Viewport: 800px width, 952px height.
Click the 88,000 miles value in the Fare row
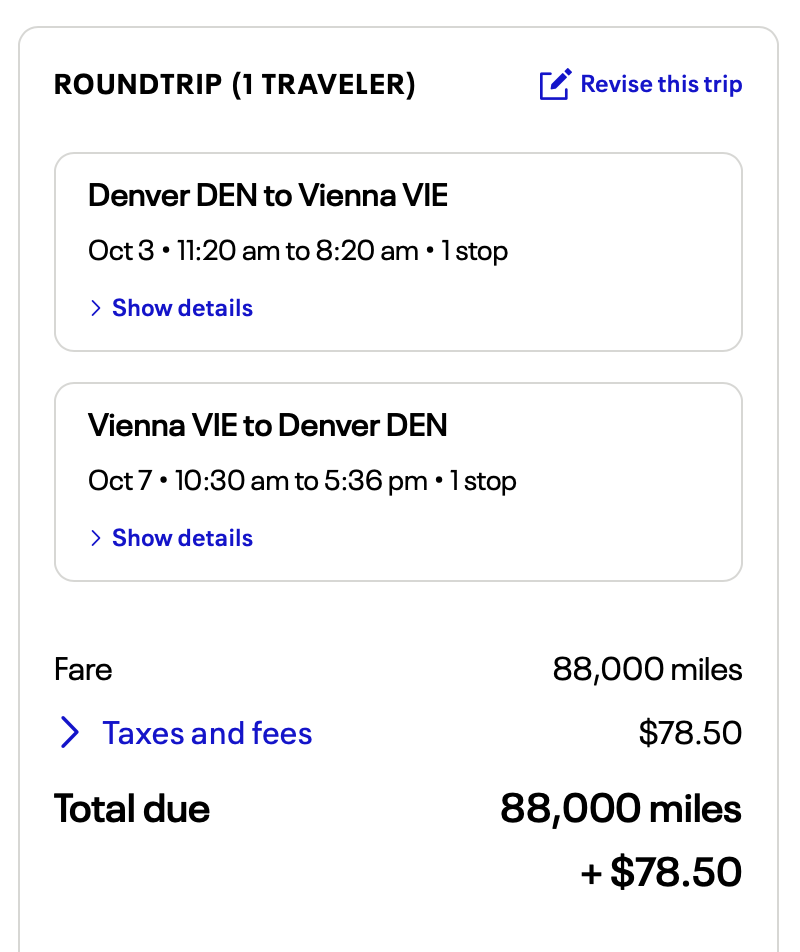click(647, 669)
